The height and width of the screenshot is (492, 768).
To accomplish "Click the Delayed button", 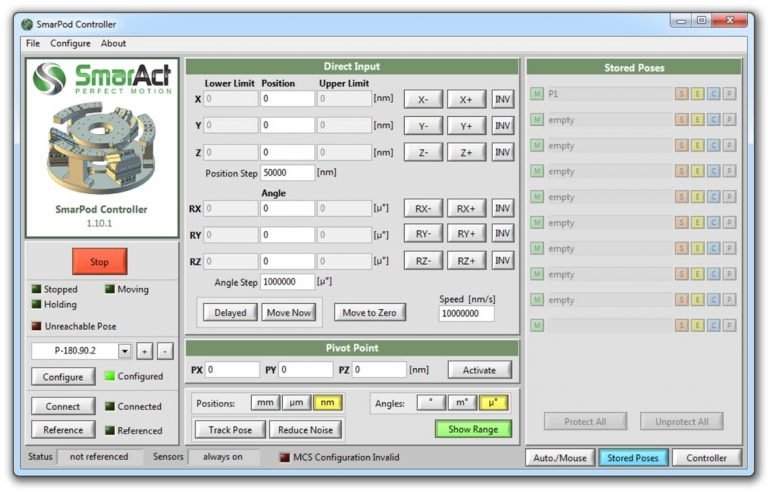I will (x=230, y=313).
